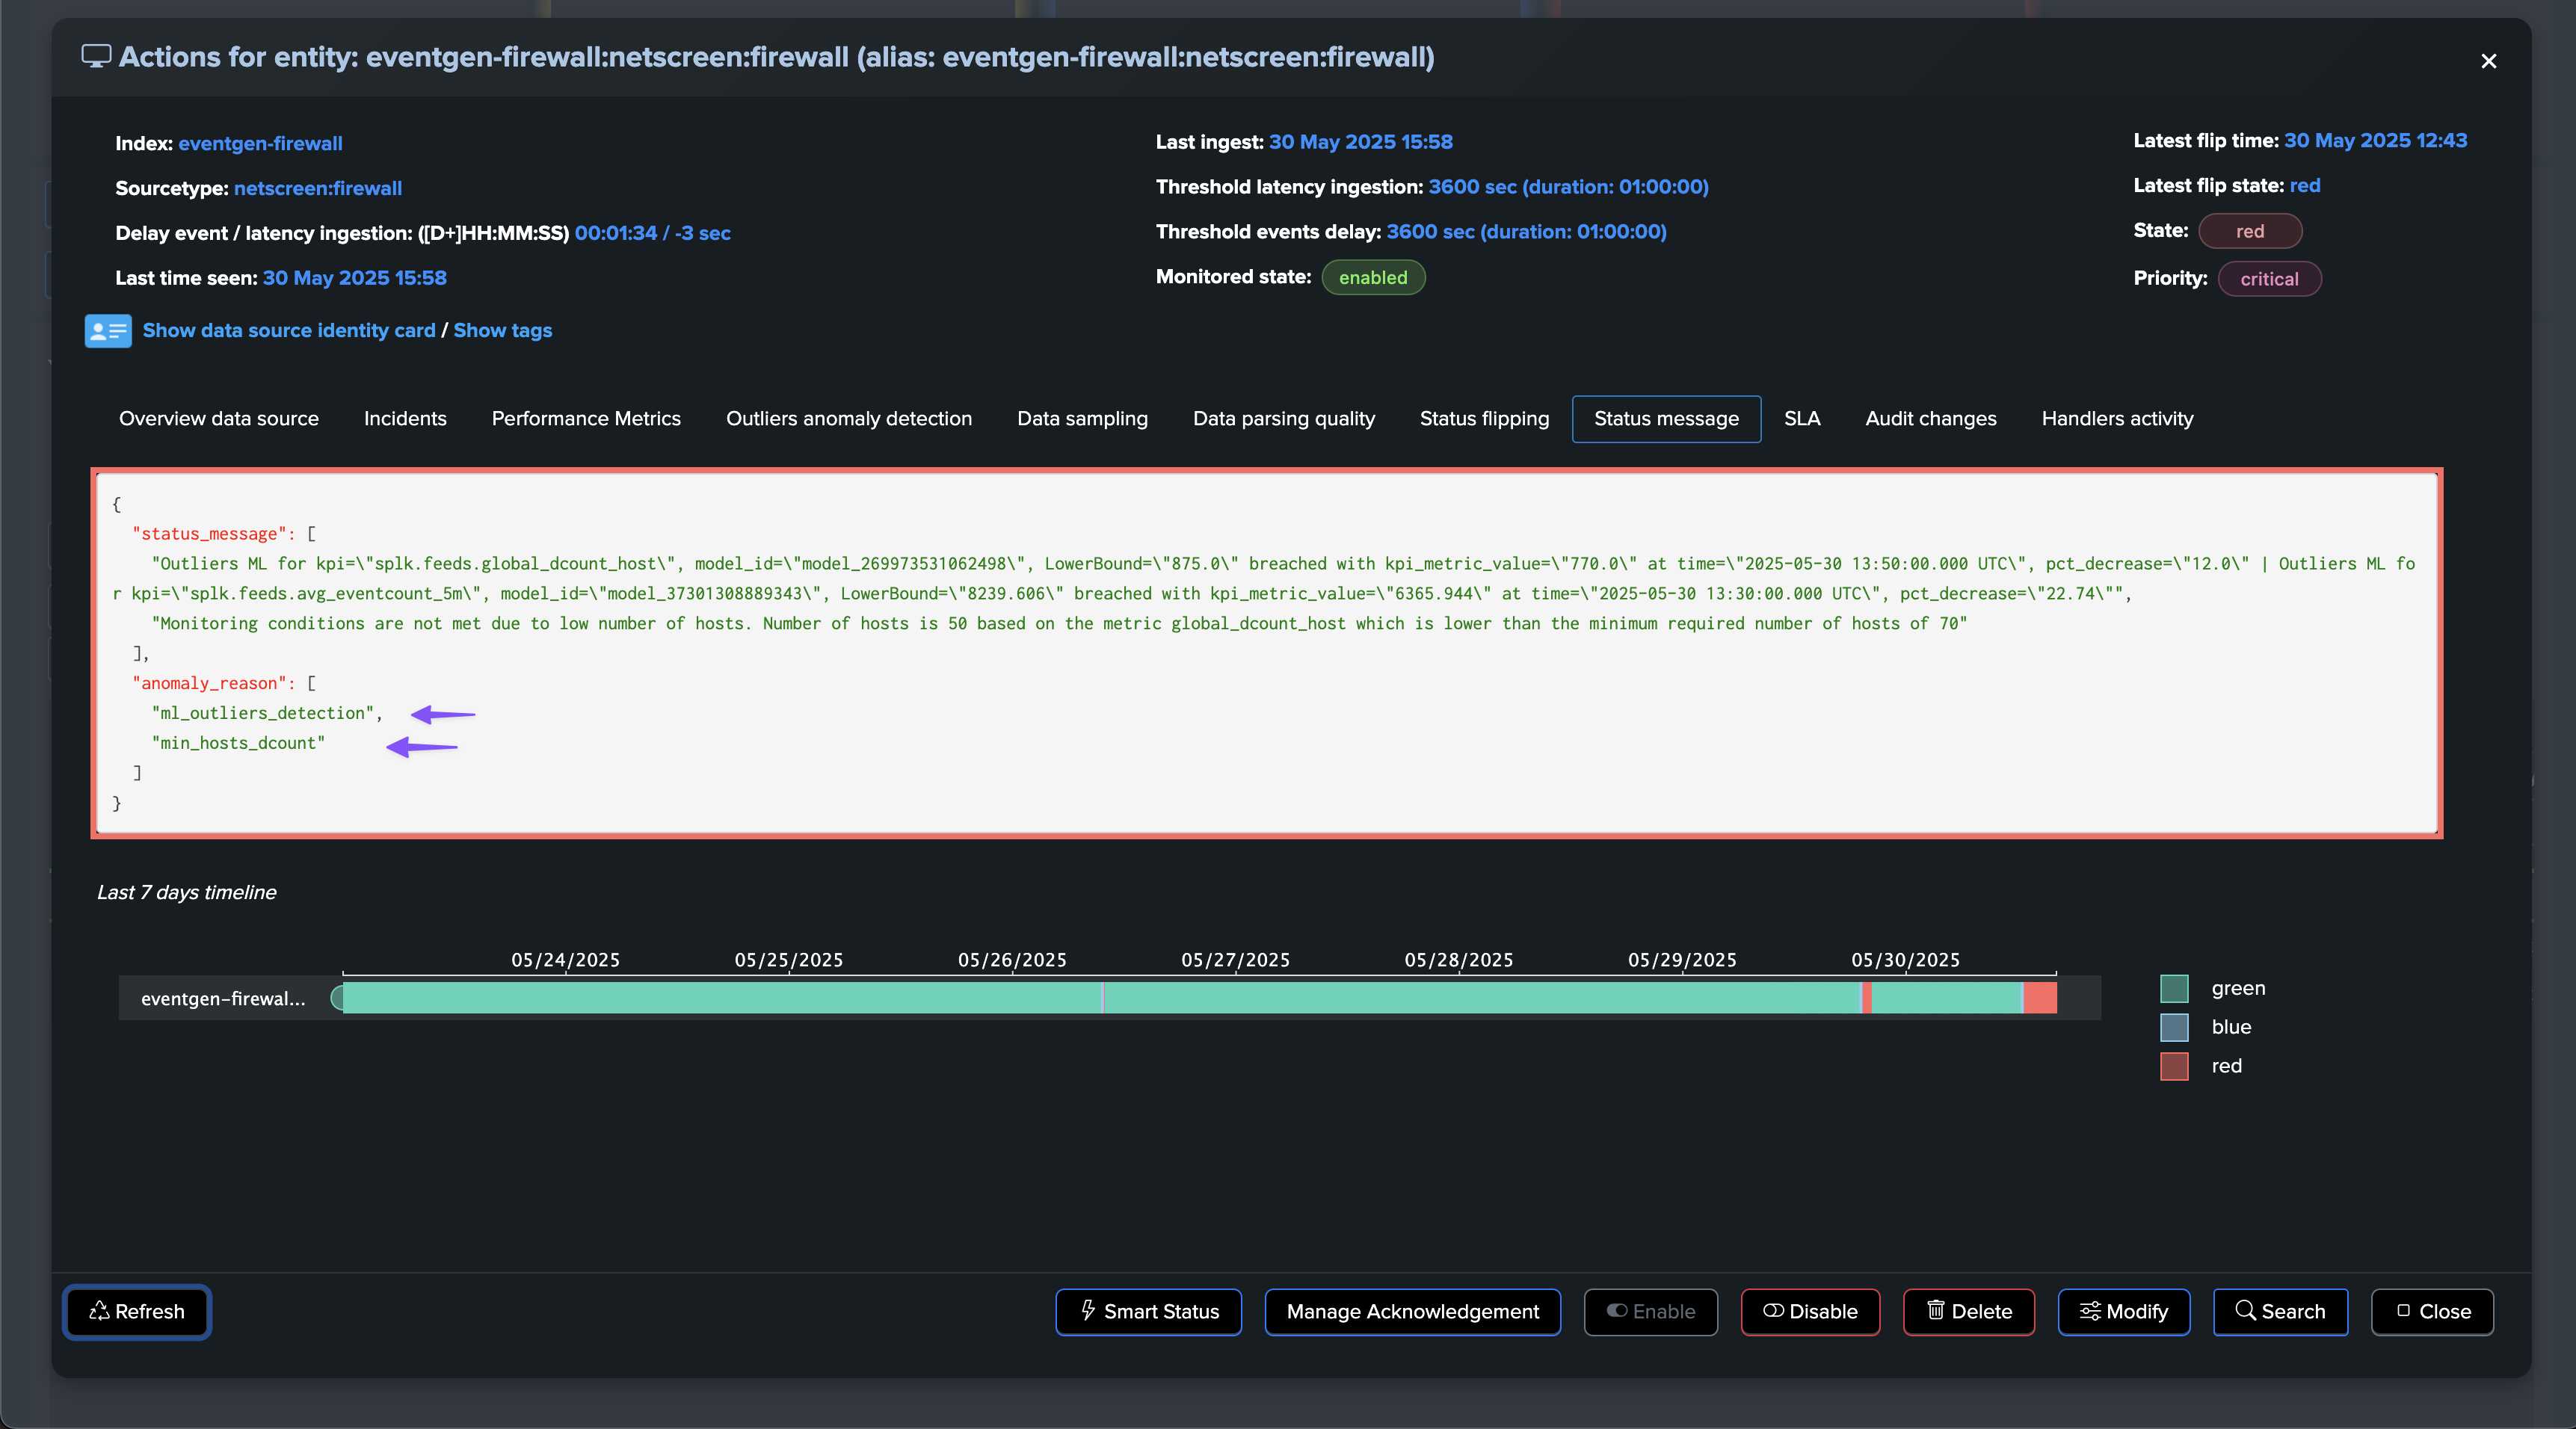Click Show tags link
The image size is (2576, 1429).
point(502,331)
